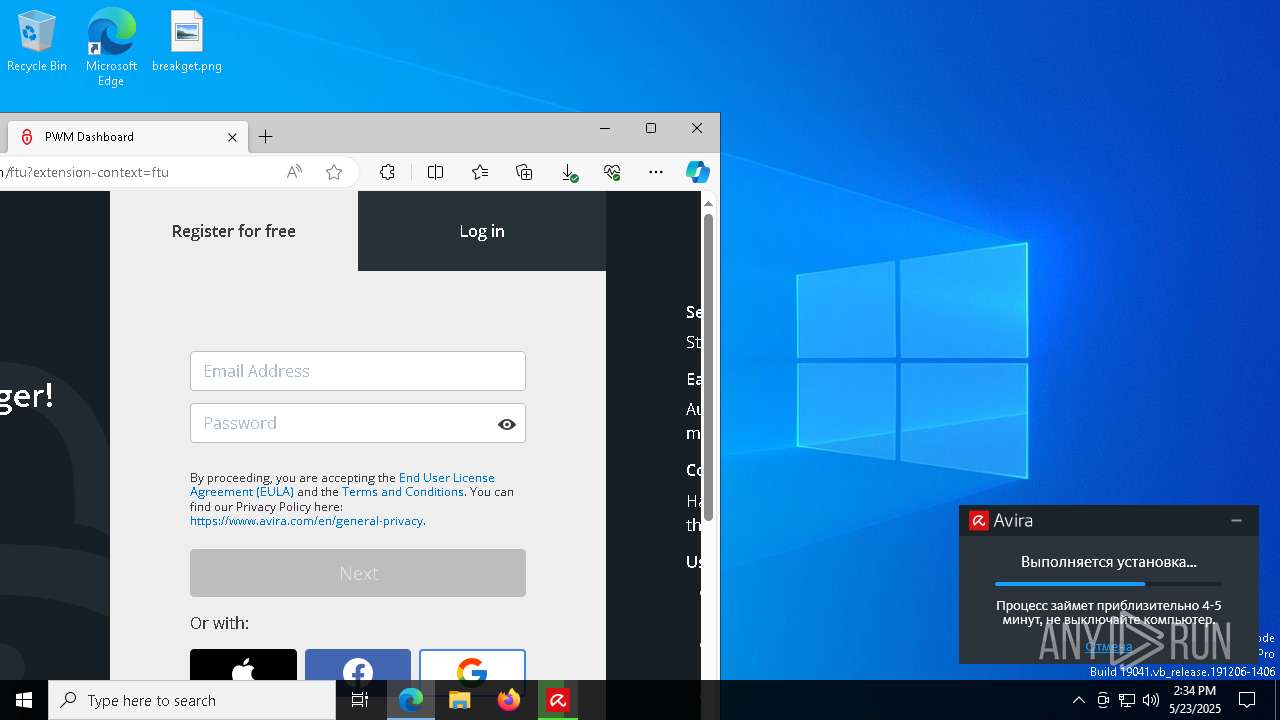
Task: Click the Read aloud icon in address bar
Action: coord(294,172)
